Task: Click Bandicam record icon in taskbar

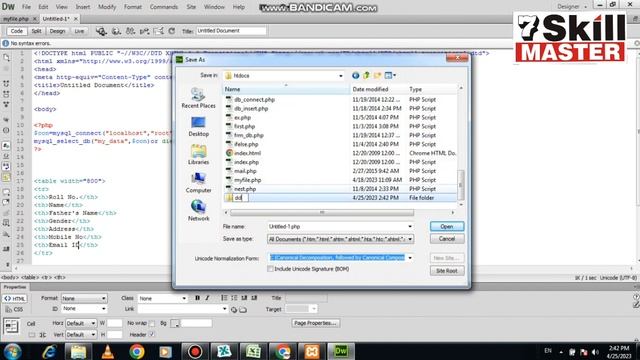Action: coord(195,351)
